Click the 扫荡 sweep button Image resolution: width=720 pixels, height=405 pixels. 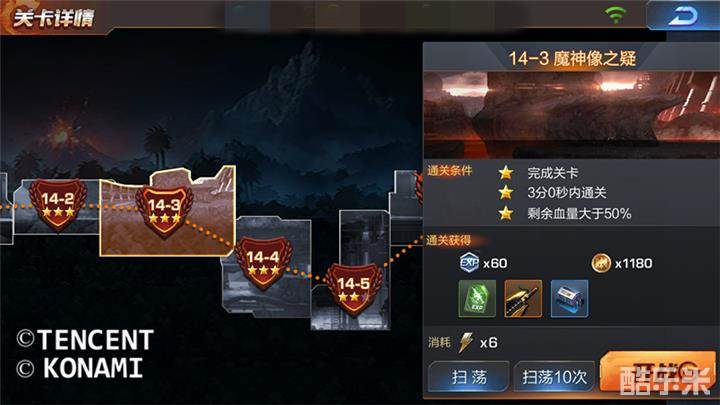coord(469,377)
